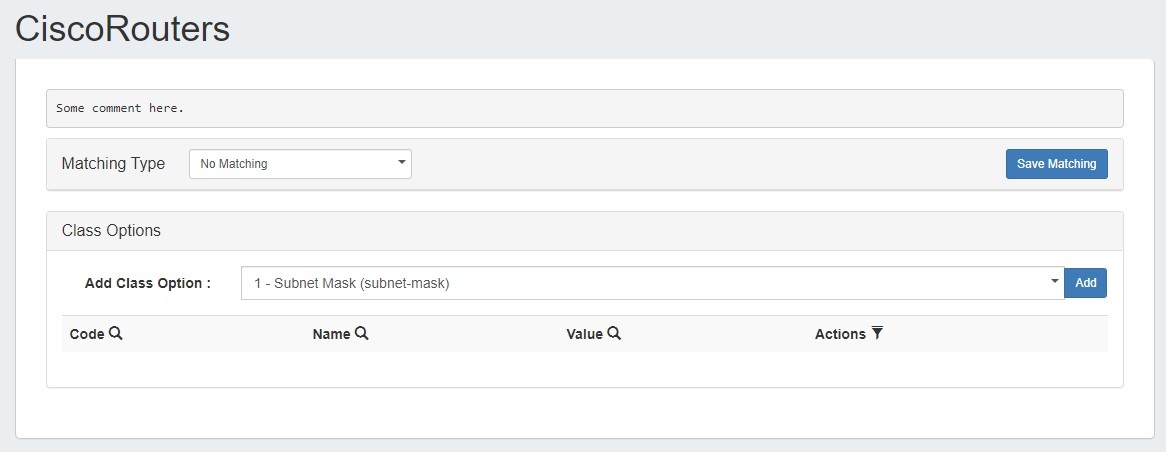Click the search icon beside Code column
Viewport: 1166px width, 452px height.
[116, 334]
